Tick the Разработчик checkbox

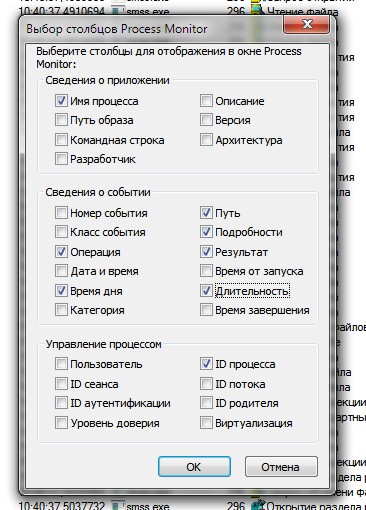coord(61,159)
